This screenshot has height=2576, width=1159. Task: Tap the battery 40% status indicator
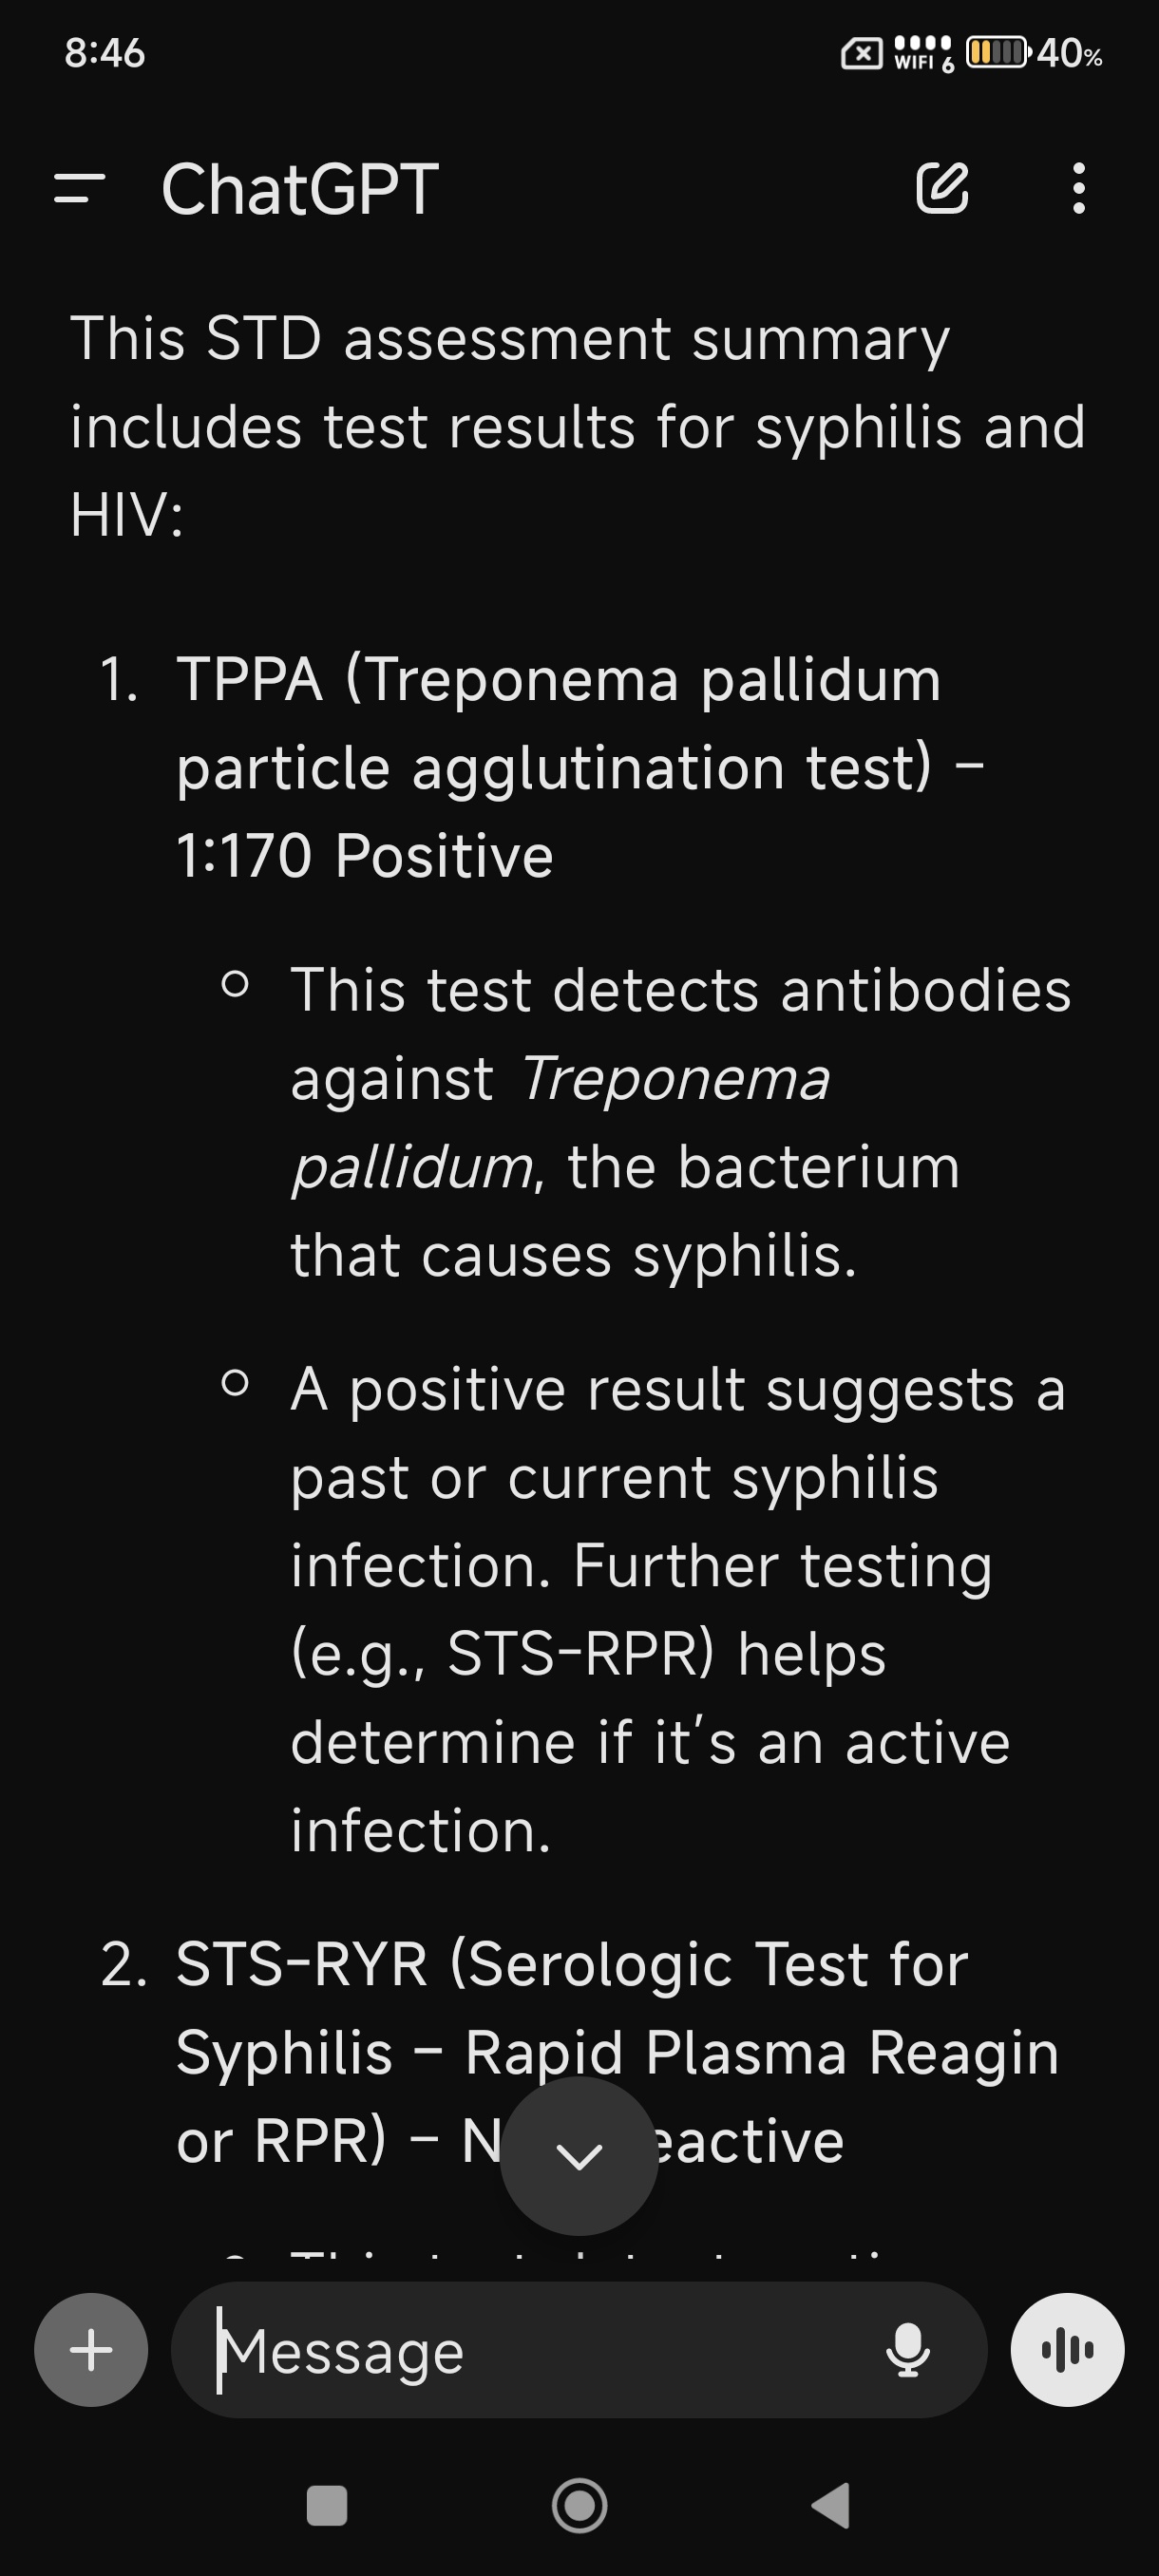click(x=1034, y=52)
